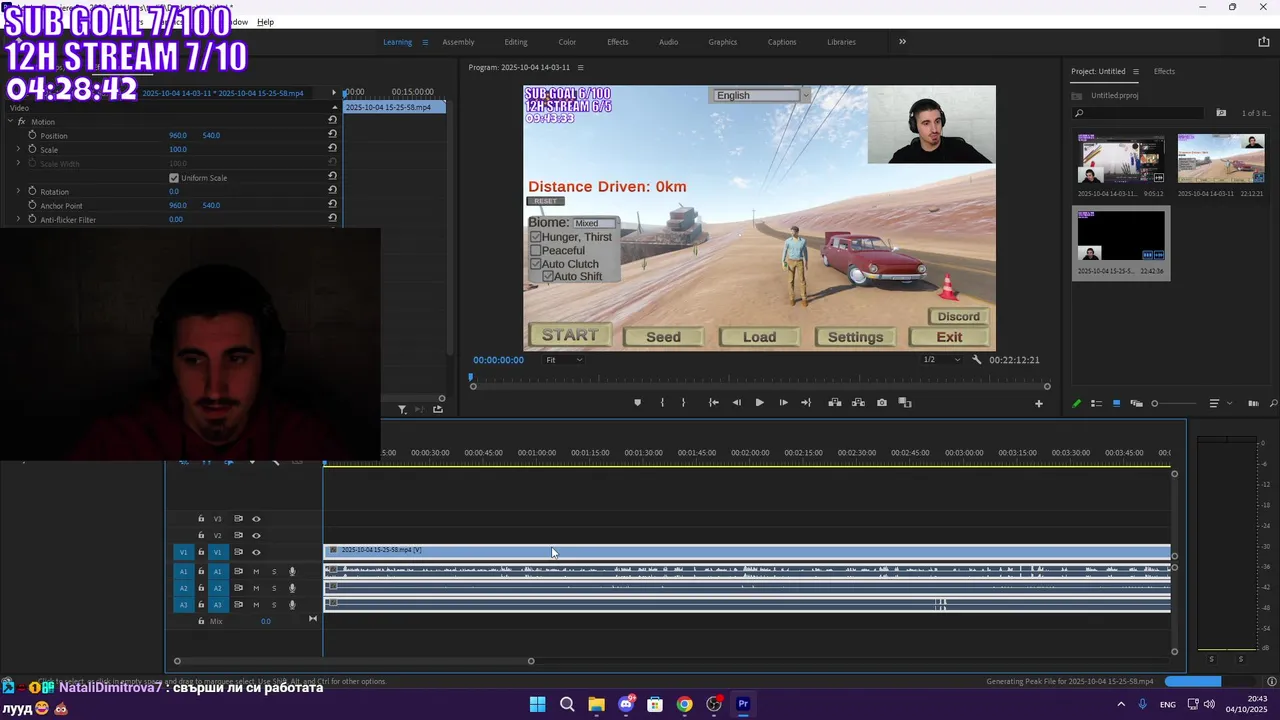1280x720 pixels.
Task: Reset the Rotation parameter
Action: (x=332, y=191)
